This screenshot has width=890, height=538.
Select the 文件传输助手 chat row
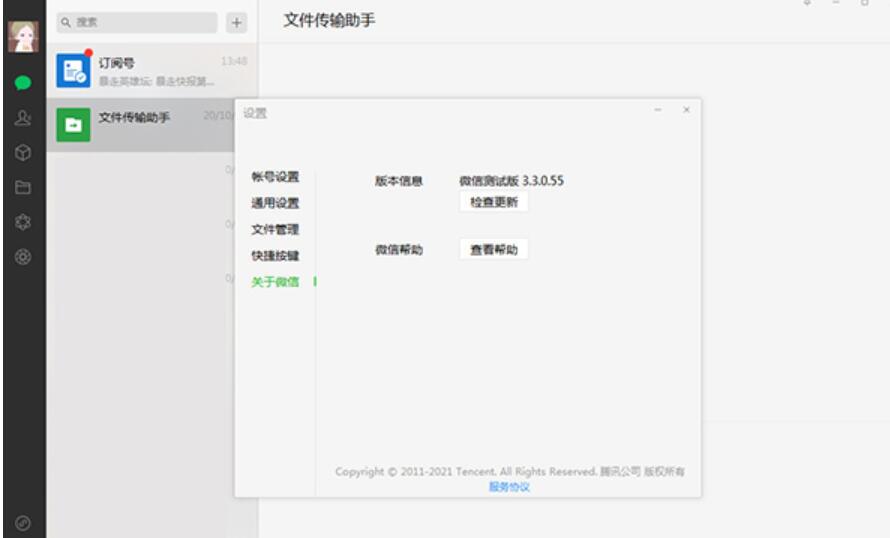coord(141,125)
